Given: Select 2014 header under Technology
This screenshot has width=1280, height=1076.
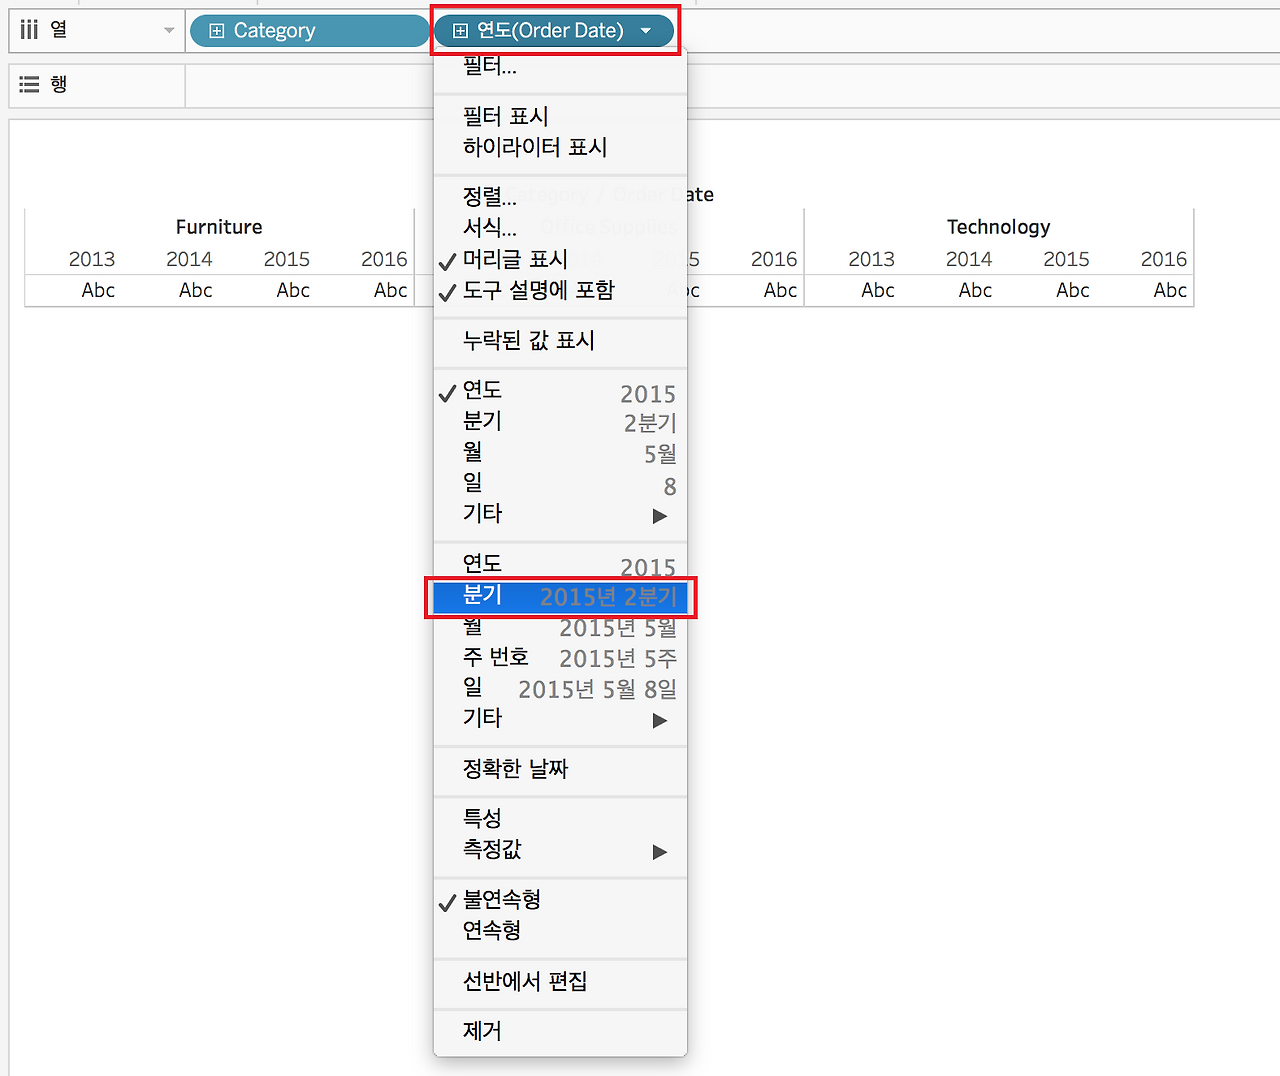Looking at the screenshot, I should 969,259.
